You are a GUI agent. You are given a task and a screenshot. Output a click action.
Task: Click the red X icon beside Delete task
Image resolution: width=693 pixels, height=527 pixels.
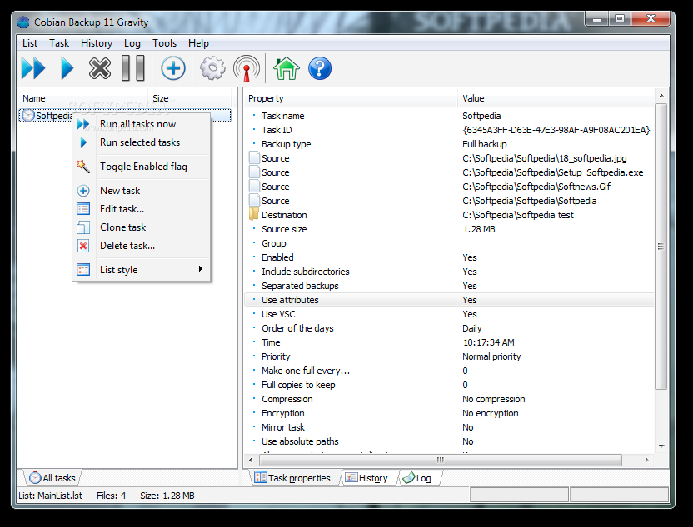pyautogui.click(x=83, y=246)
